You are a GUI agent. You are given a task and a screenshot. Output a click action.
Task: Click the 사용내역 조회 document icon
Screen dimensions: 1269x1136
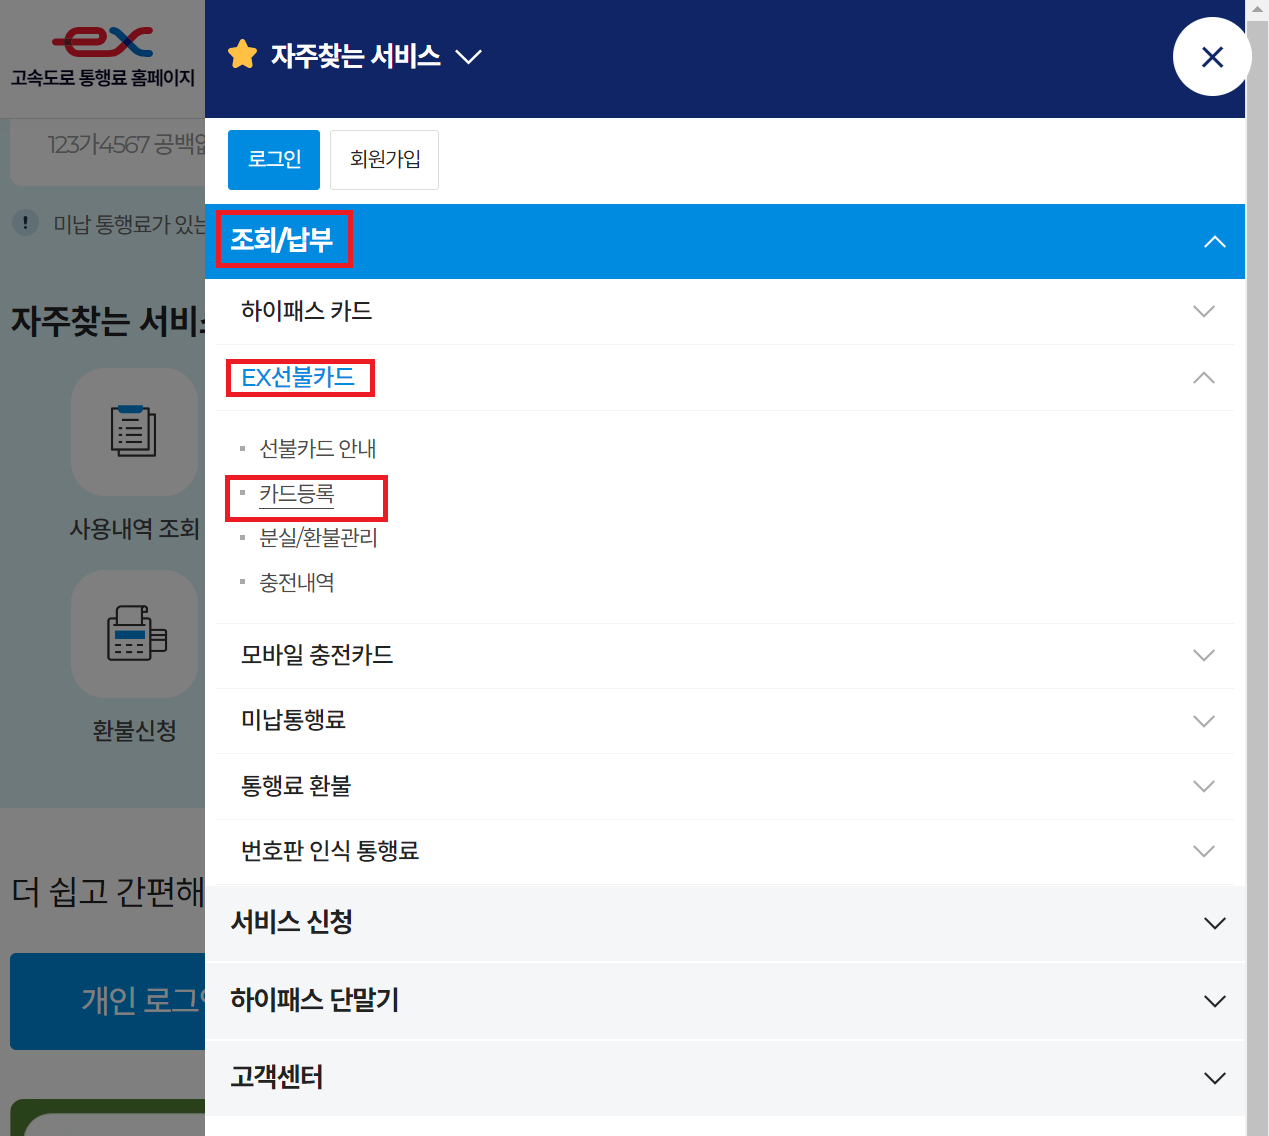click(x=134, y=431)
